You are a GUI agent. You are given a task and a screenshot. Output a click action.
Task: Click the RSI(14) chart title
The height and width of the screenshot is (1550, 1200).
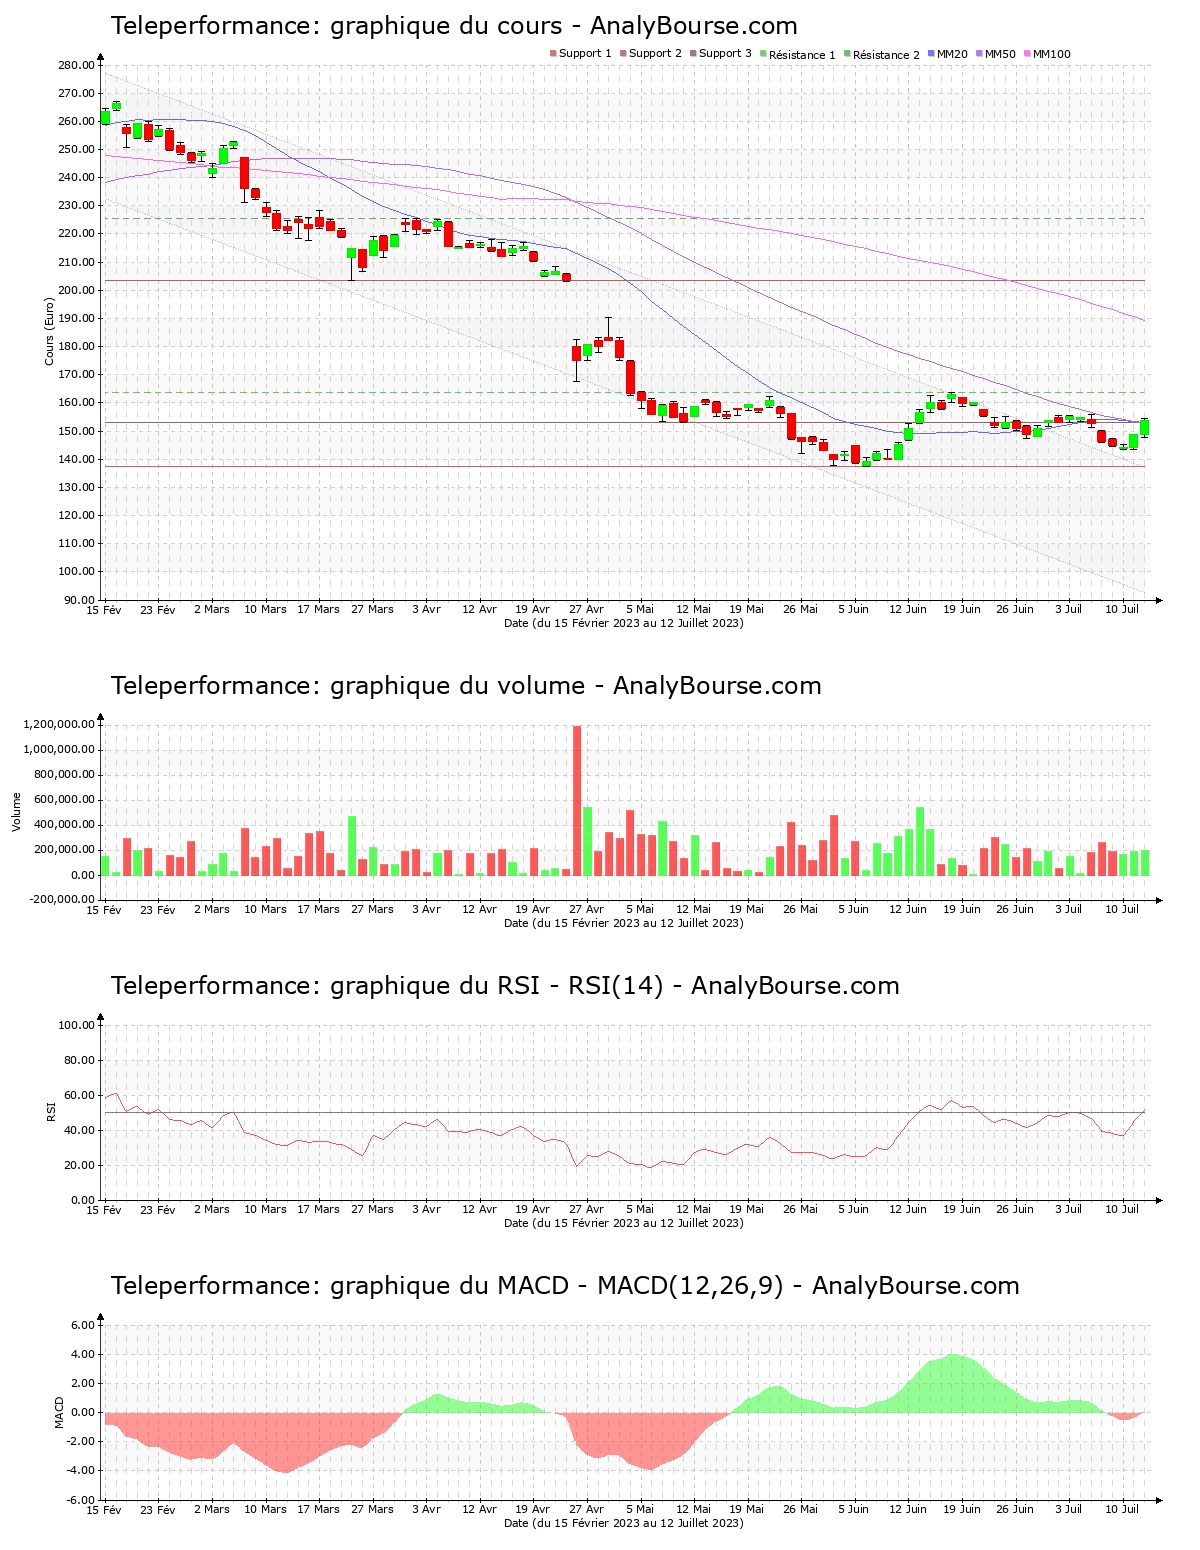505,986
